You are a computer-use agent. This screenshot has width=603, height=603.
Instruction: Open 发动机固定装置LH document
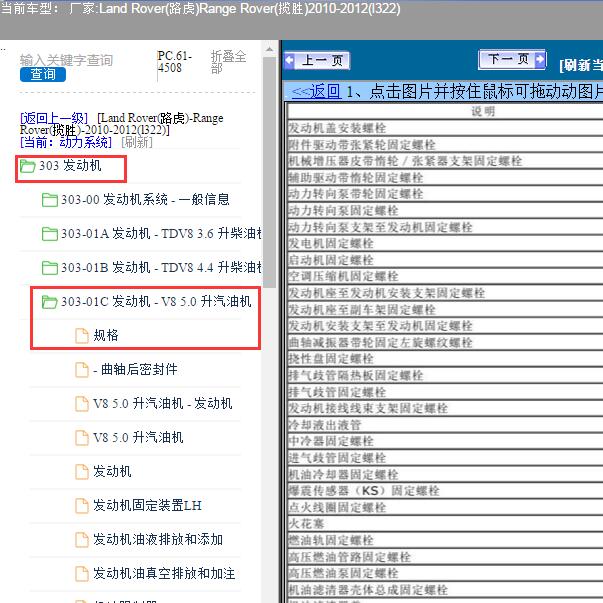(147, 505)
